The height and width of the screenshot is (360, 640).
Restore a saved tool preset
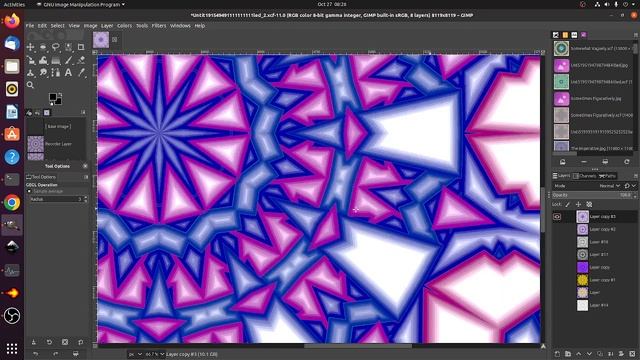point(49,342)
